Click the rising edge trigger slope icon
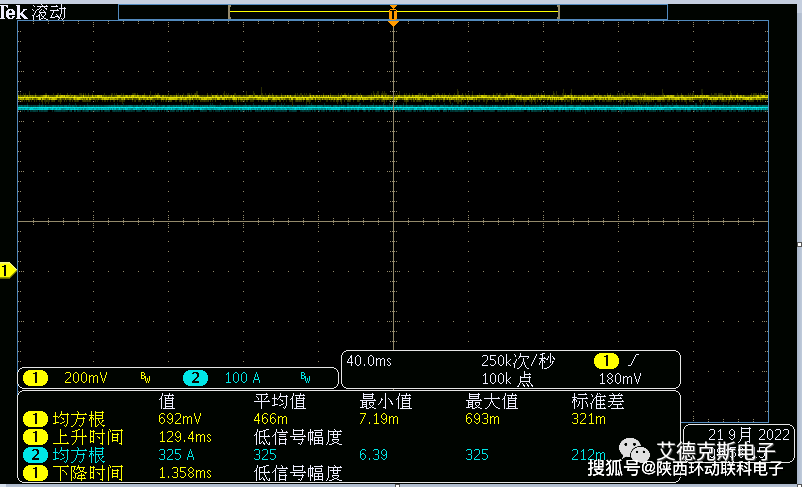802x487 pixels. pyautogui.click(x=634, y=361)
